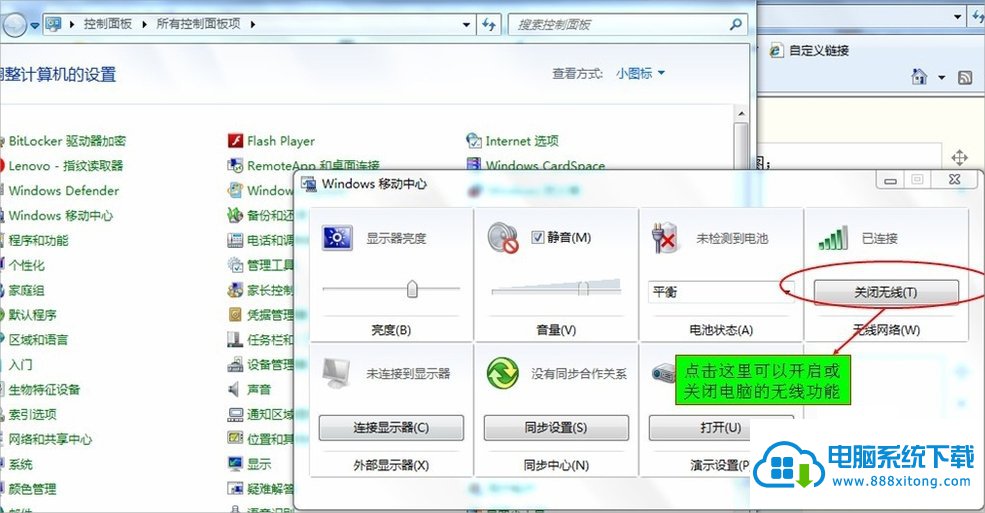Click 所有控制面板项 breadcrumb segment

[199, 24]
